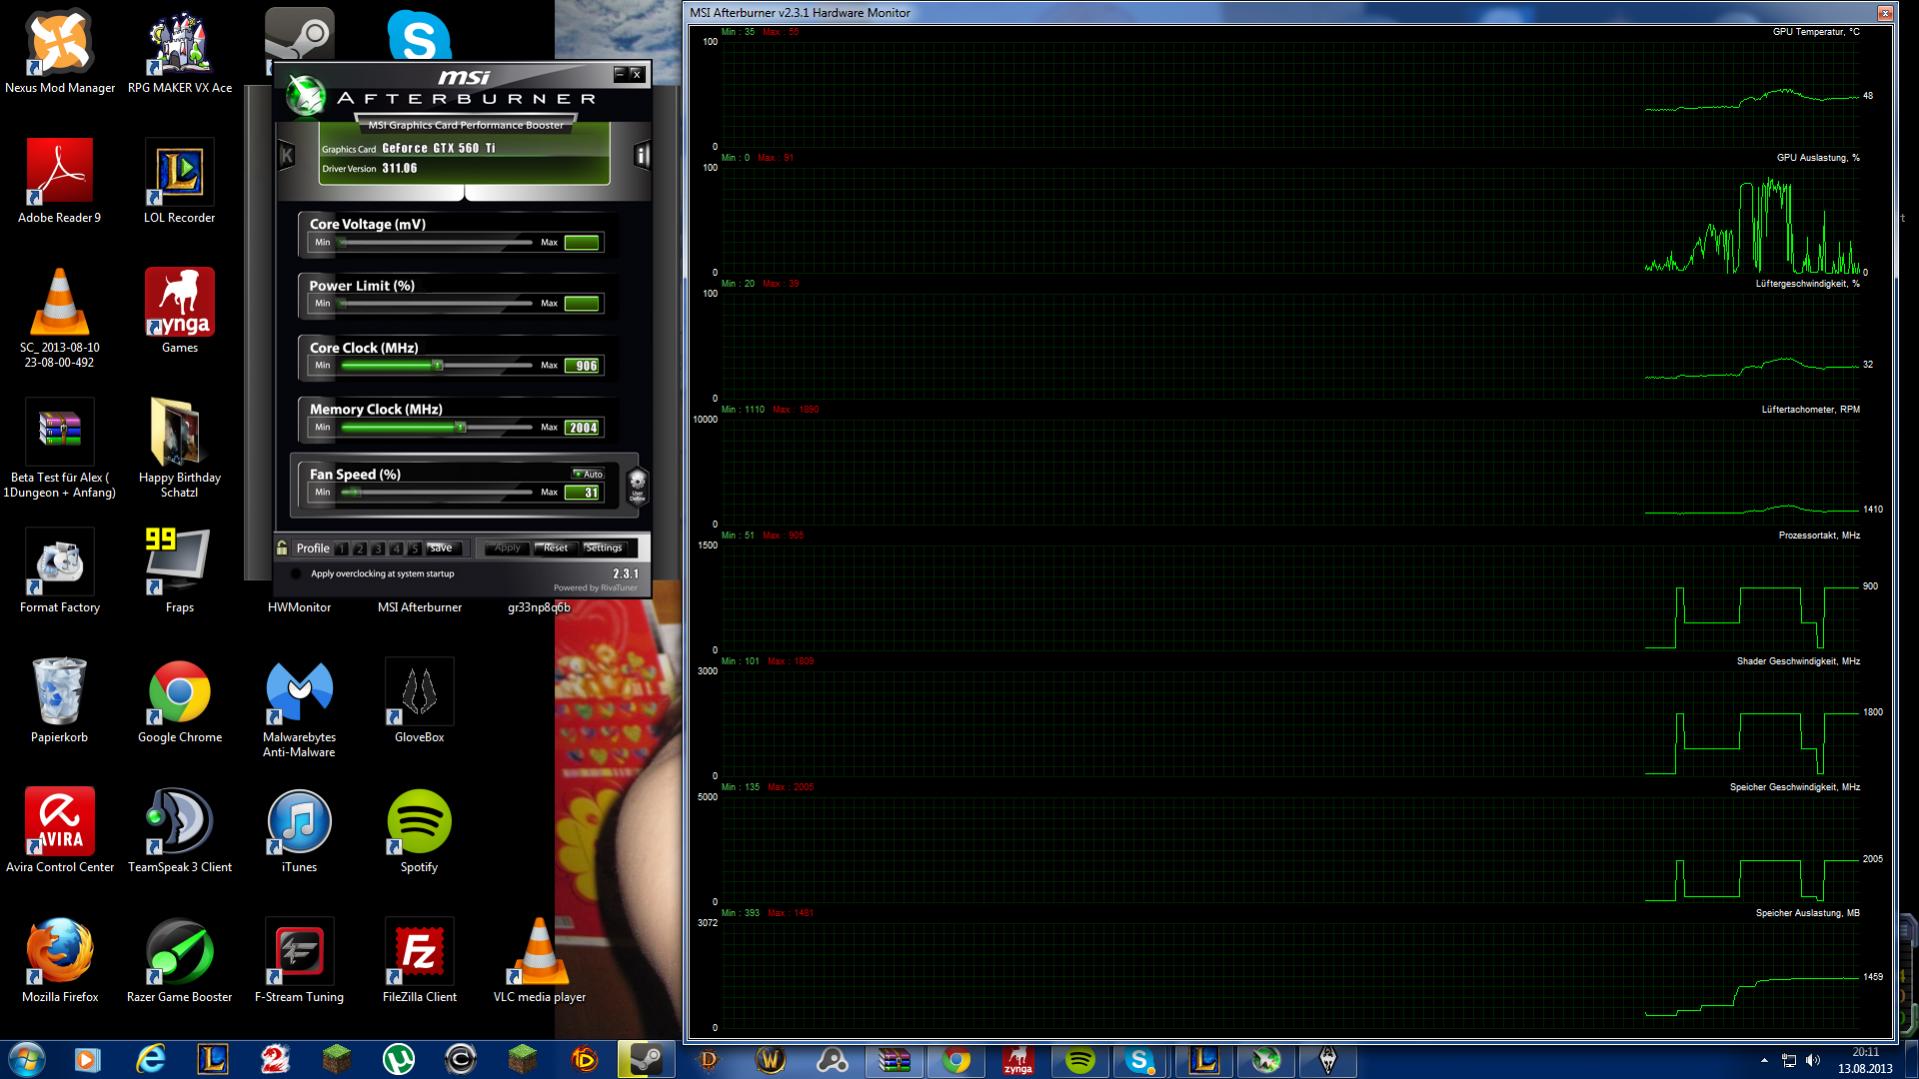The height and width of the screenshot is (1079, 1919).
Task: Select profile slot 4
Action: click(x=396, y=548)
